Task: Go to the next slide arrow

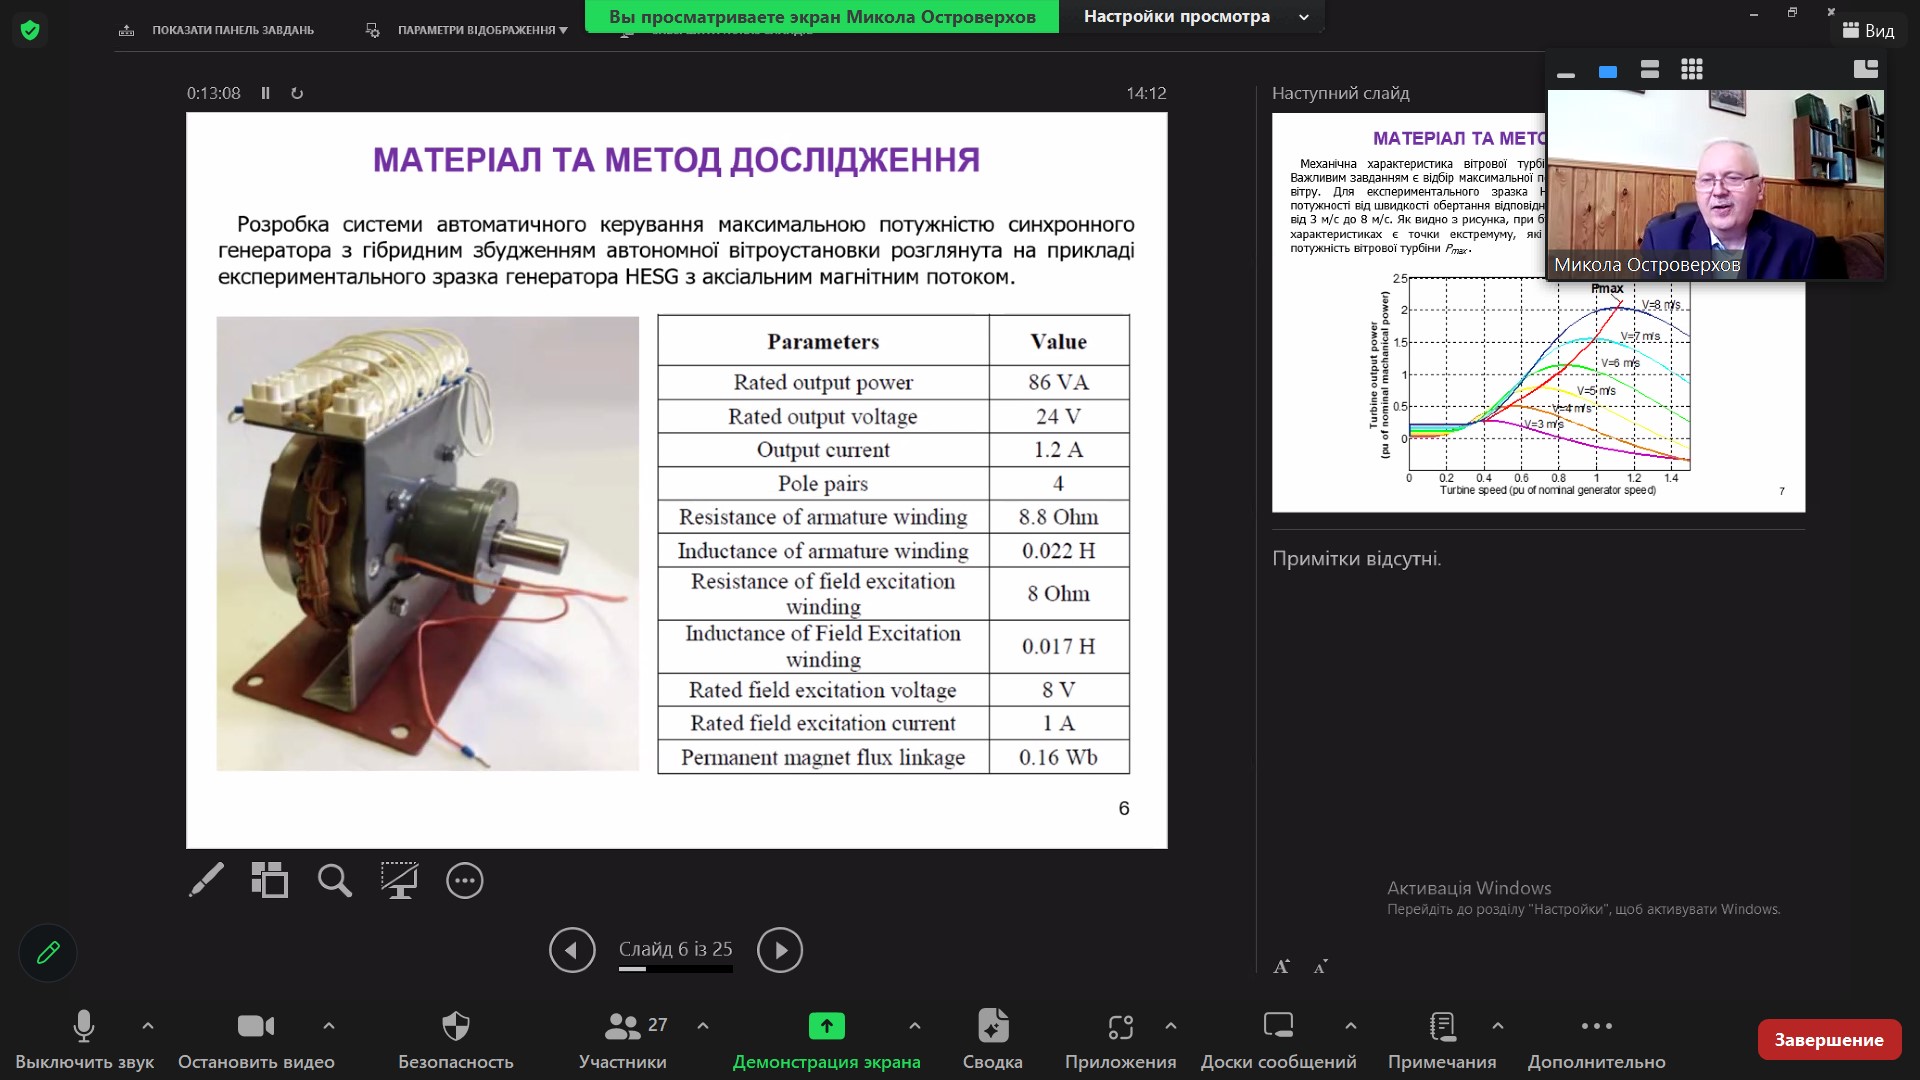Action: (780, 949)
